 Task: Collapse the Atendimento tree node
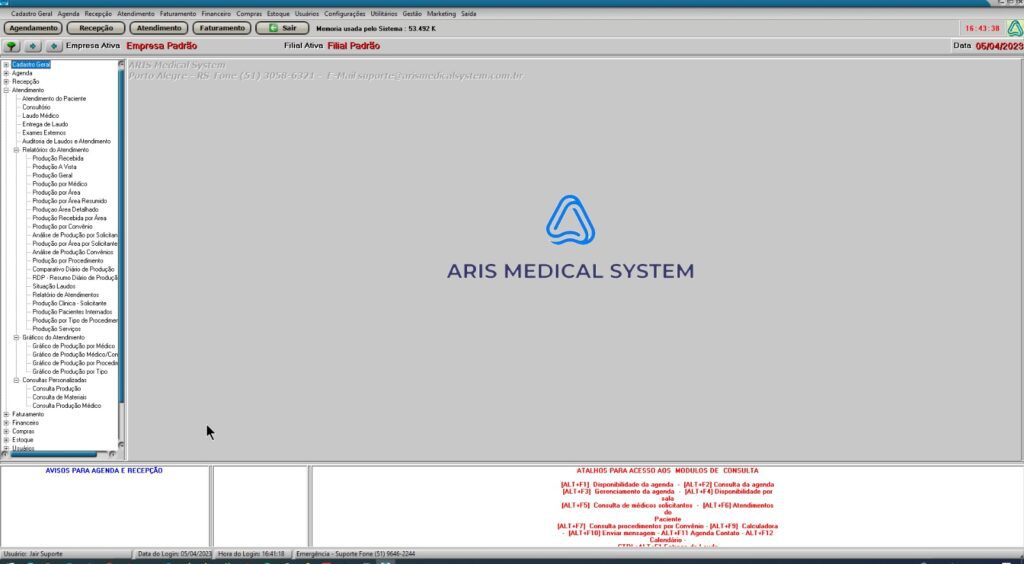(x=6, y=90)
